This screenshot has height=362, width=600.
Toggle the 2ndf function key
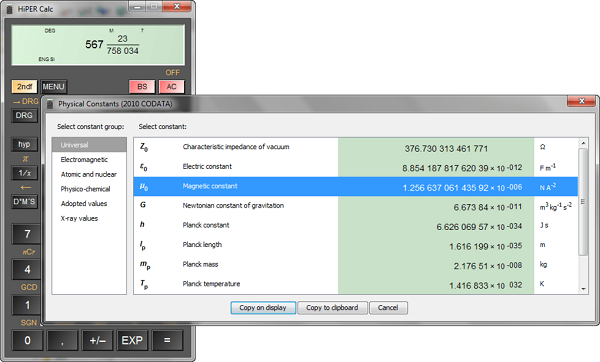[x=24, y=86]
